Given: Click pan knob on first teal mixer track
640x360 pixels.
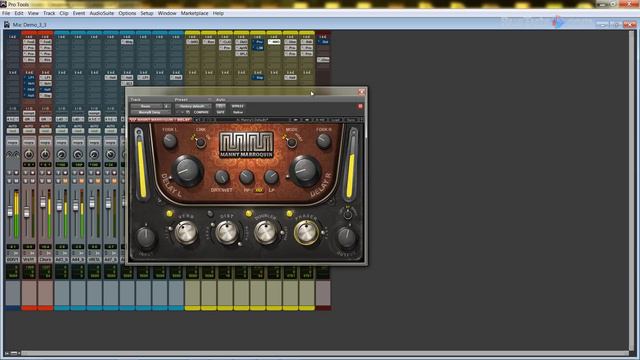Looking at the screenshot, I should click(x=61, y=155).
